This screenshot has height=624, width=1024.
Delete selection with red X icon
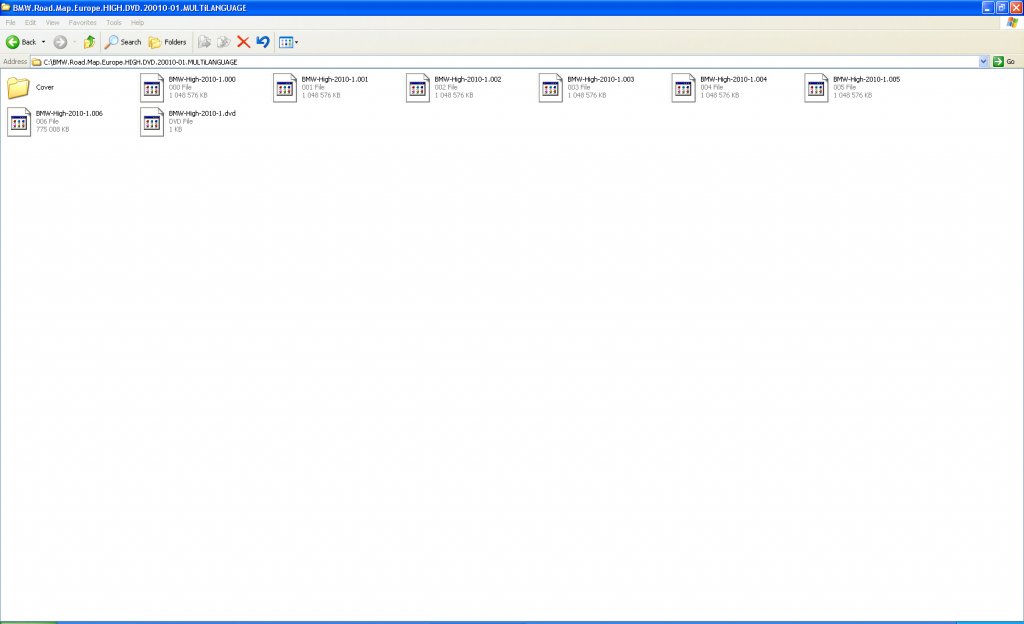click(x=244, y=42)
